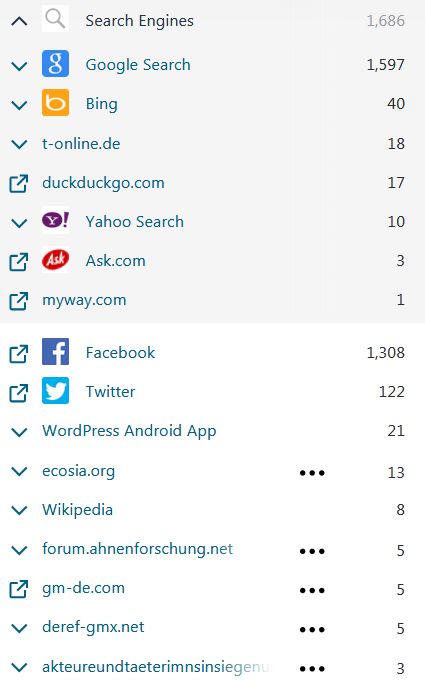
Task: Click the Google Search 'g' icon
Action: [x=55, y=64]
